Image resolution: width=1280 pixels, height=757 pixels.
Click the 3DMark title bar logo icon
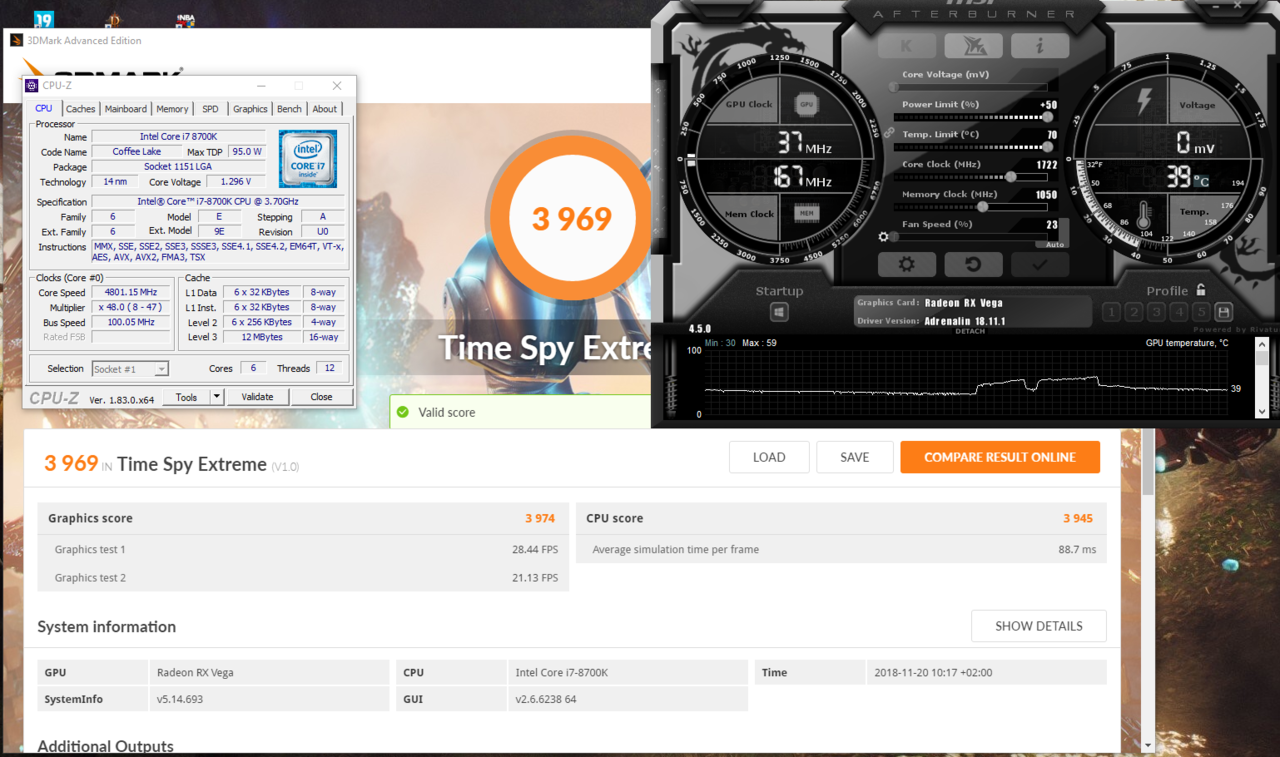pyautogui.click(x=16, y=41)
